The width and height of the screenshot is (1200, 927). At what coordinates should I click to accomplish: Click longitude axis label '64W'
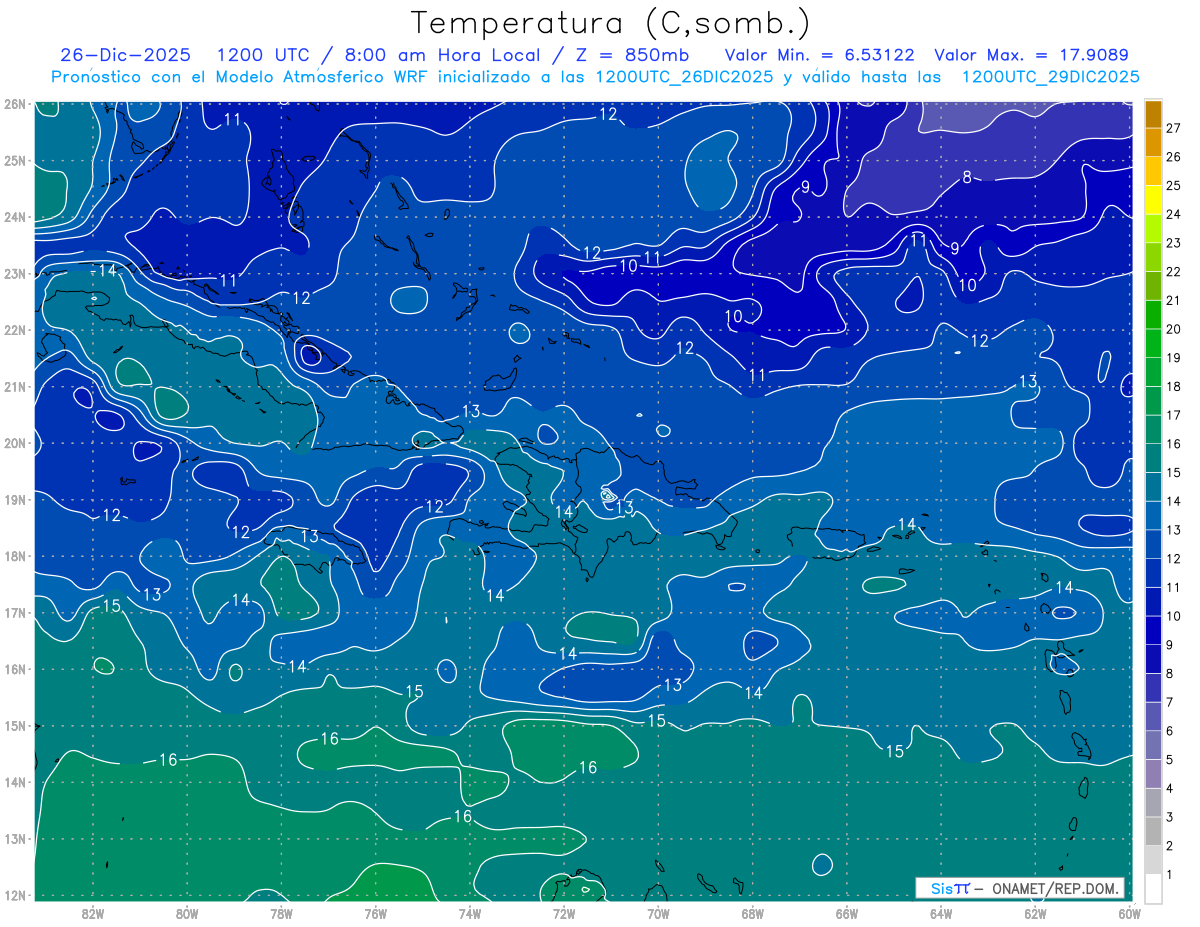click(x=941, y=913)
